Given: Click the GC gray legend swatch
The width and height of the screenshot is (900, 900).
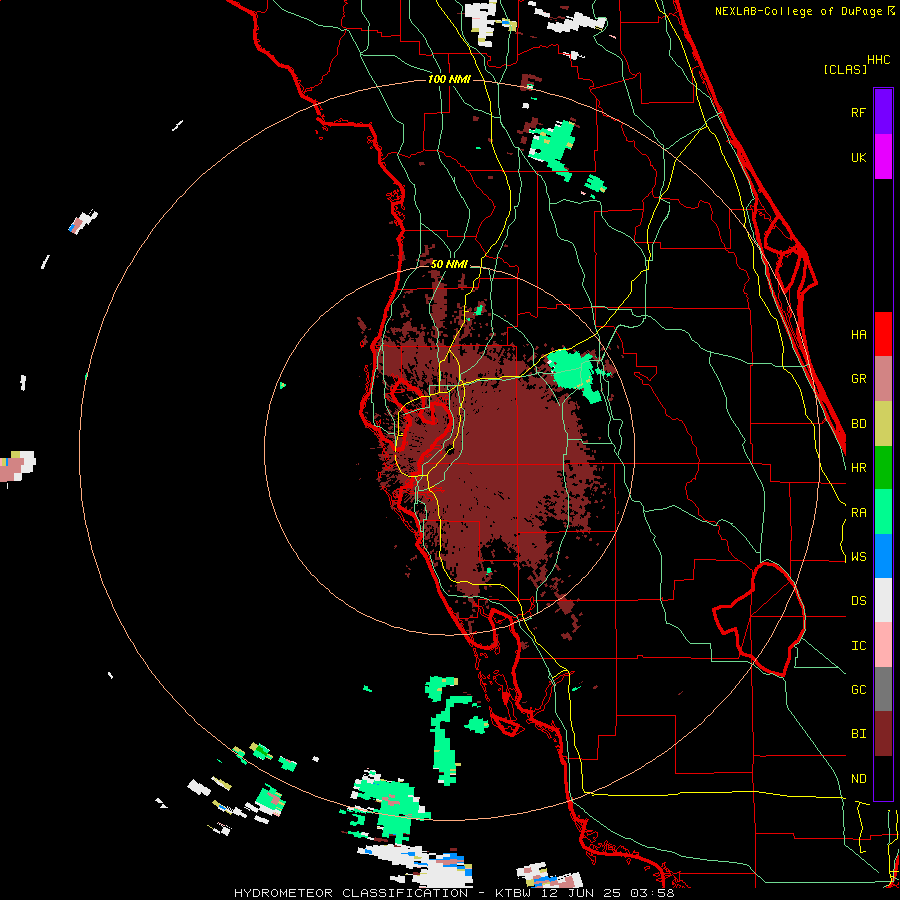Looking at the screenshot, I should 883,689.
